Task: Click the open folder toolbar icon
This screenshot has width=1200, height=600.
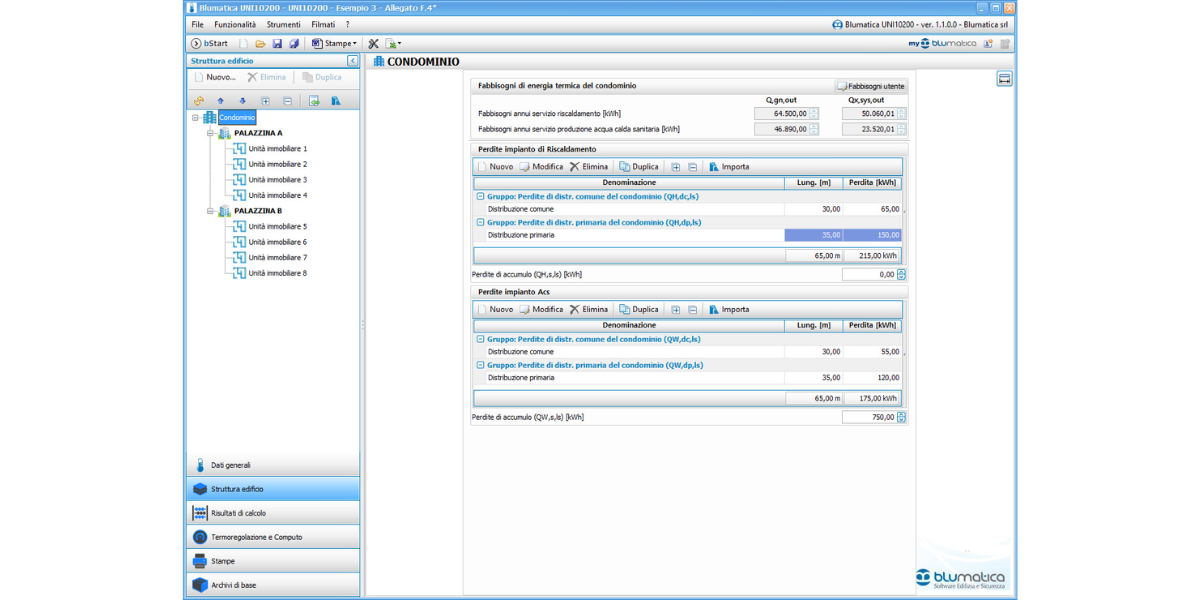Action: tap(260, 44)
